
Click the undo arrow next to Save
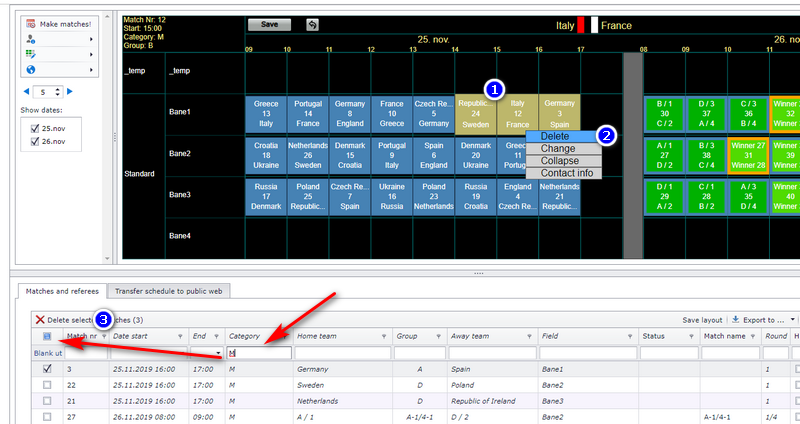tap(312, 24)
